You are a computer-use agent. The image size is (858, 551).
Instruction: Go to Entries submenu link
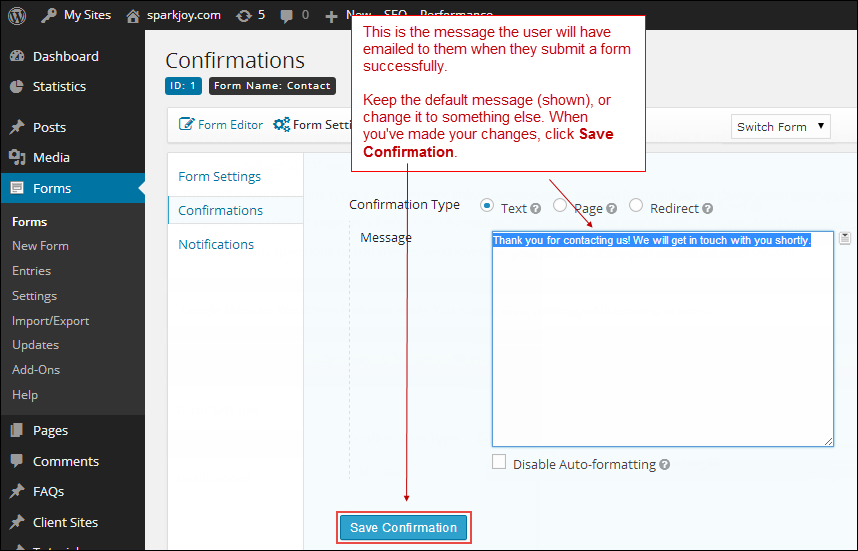pos(31,271)
